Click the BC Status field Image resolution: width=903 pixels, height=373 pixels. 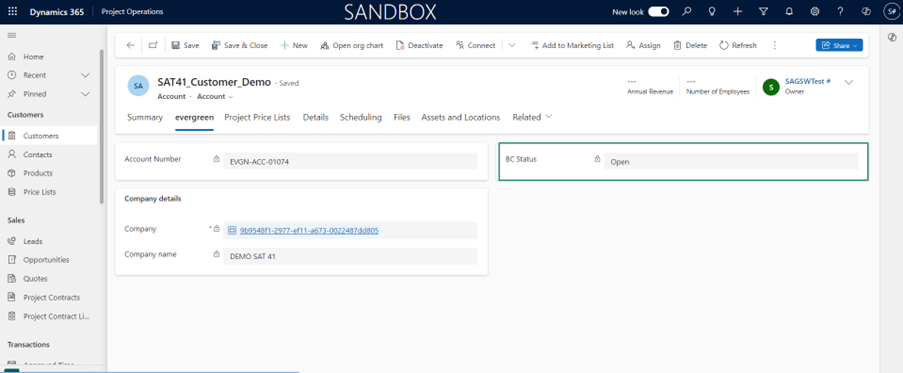[x=731, y=162]
